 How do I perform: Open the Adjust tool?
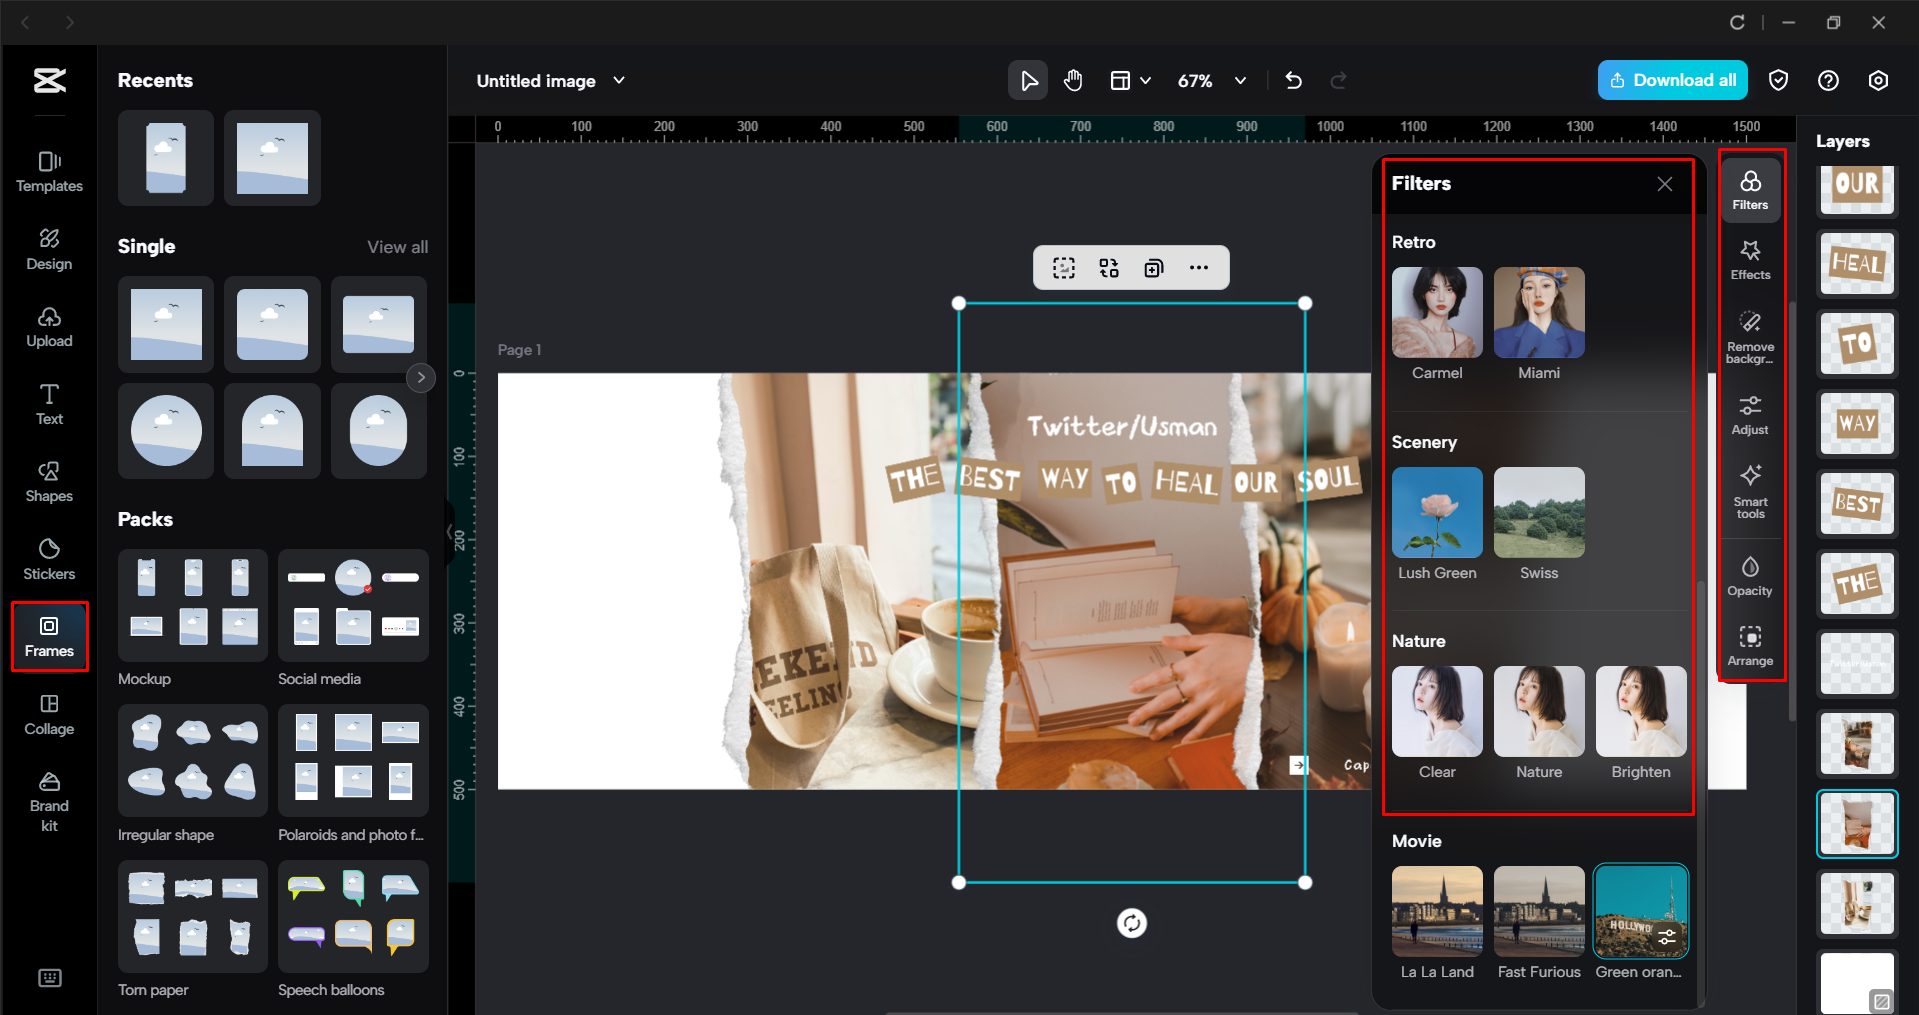(1750, 415)
